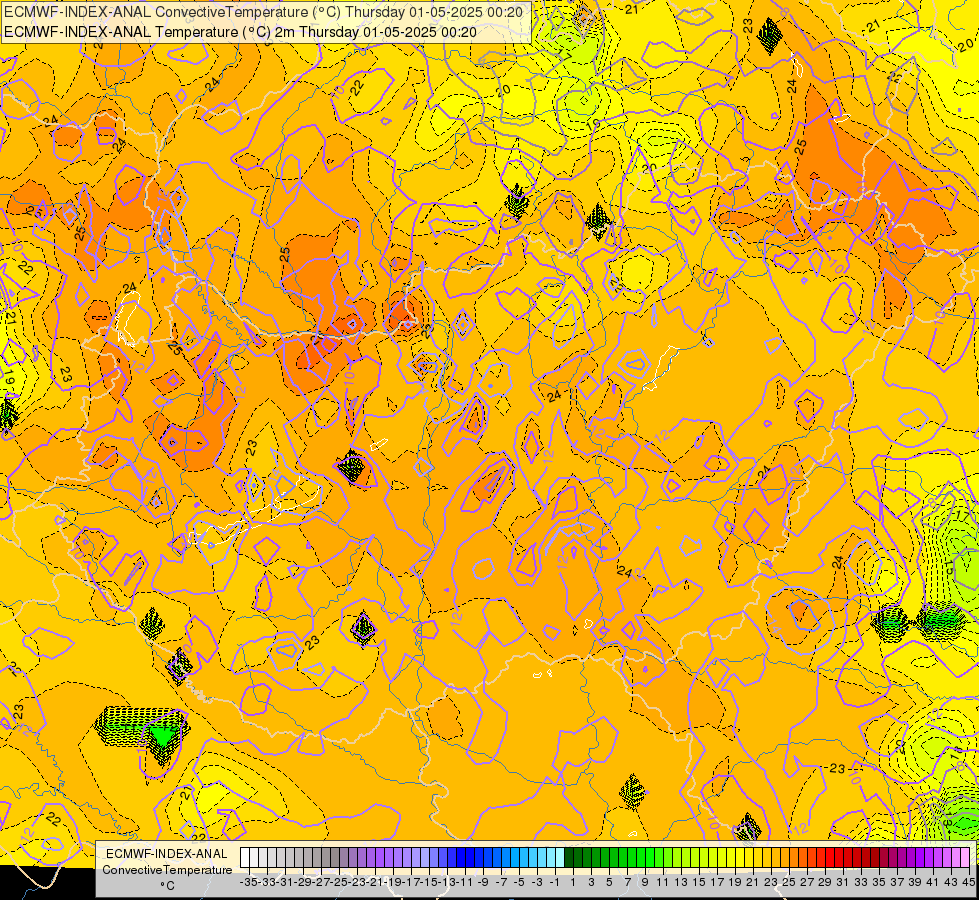Click the ConvectiveTemperature title line at top
The image size is (979, 900).
(x=263, y=11)
